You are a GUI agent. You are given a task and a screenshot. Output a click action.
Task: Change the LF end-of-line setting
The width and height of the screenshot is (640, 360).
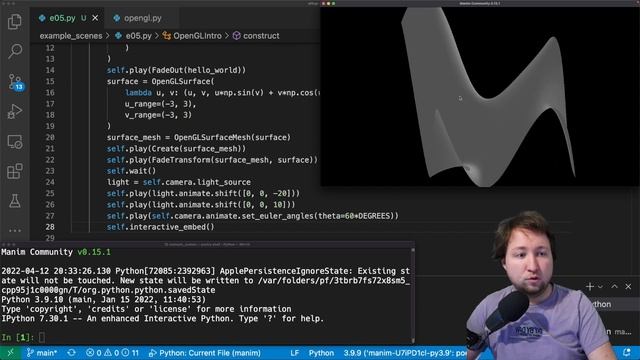pyautogui.click(x=294, y=353)
